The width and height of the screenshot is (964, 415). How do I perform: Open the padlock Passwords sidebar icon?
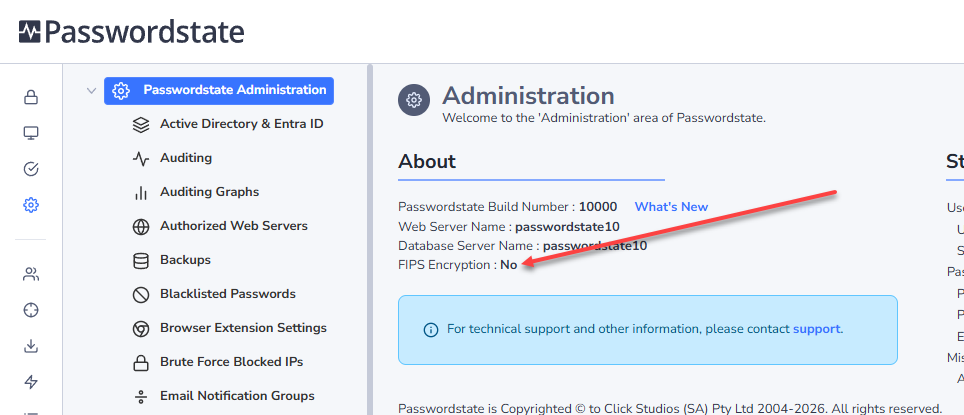31,97
